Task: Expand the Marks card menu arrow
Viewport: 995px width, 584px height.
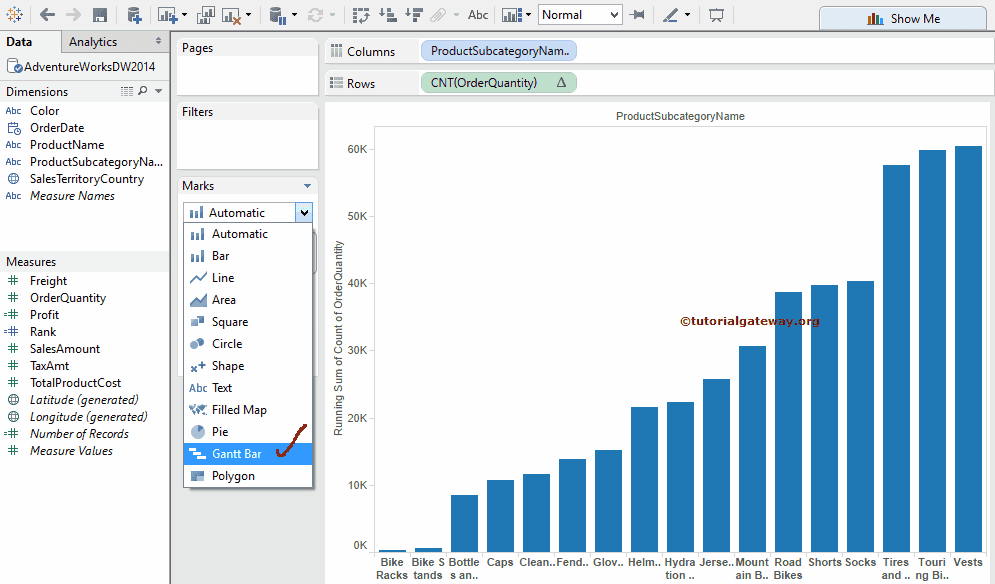Action: coord(307,186)
